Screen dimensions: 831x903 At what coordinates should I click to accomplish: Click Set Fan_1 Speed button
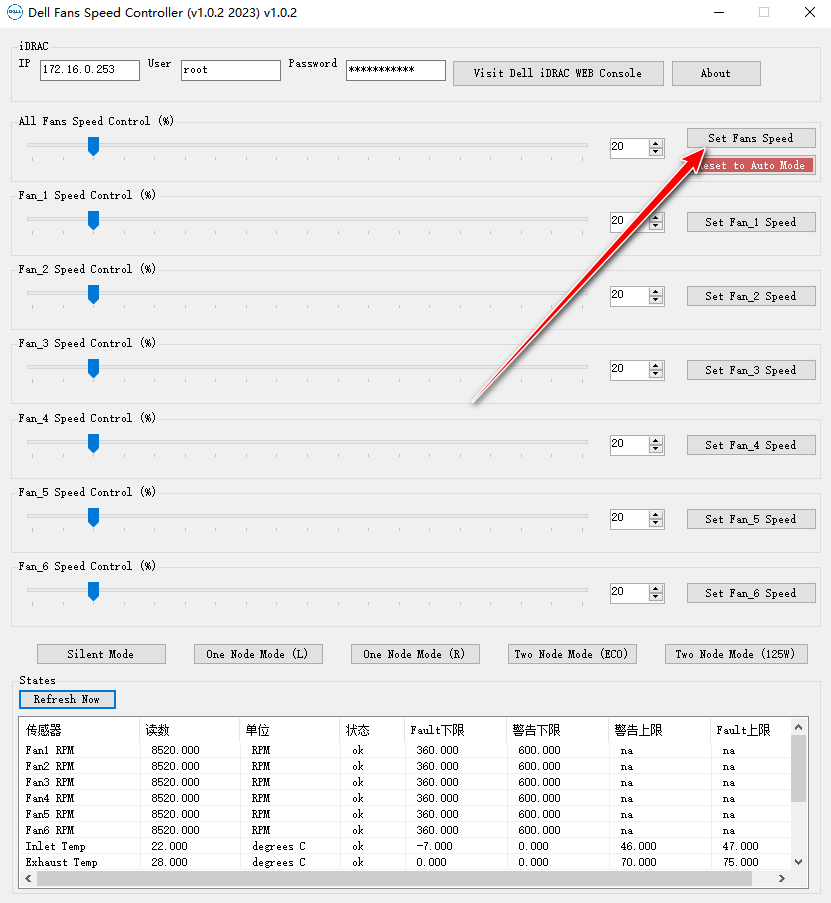pyautogui.click(x=751, y=222)
